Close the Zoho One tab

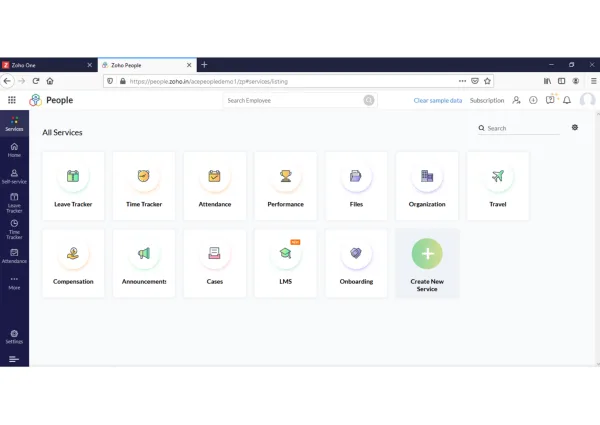click(x=90, y=65)
